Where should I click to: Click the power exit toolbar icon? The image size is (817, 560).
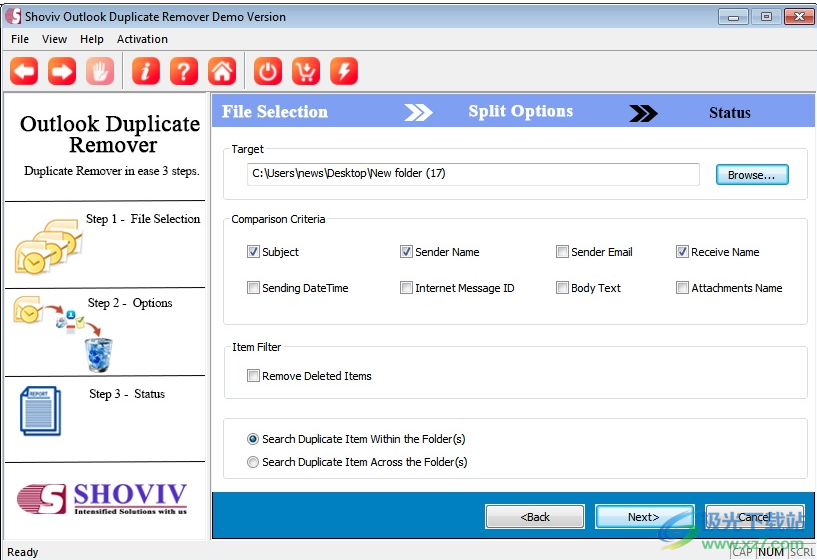tap(268, 71)
